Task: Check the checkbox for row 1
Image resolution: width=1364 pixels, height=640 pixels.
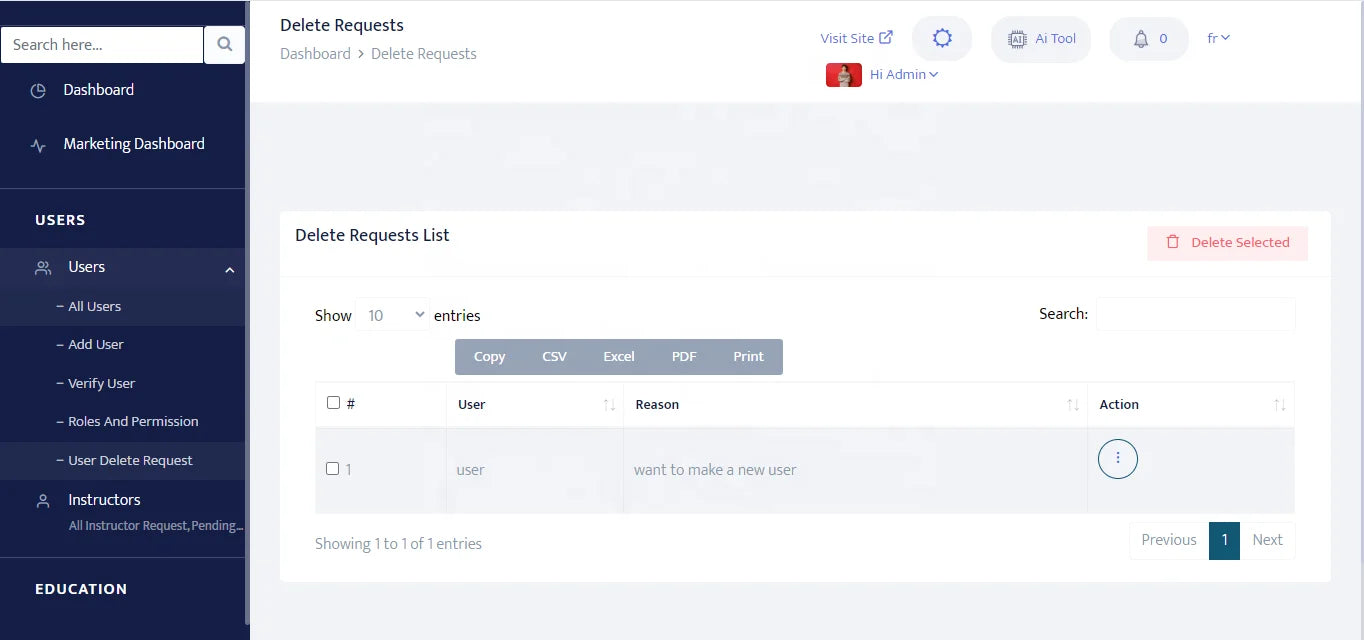Action: tap(333, 468)
